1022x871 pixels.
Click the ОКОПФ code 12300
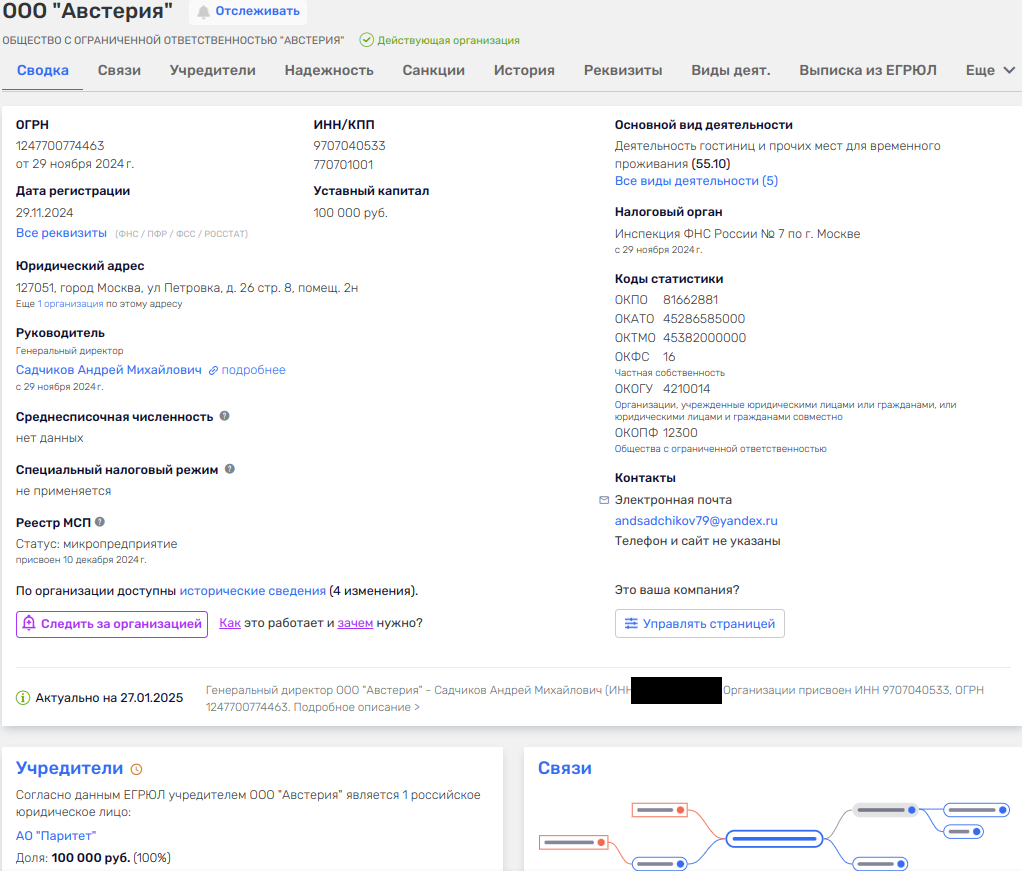coord(680,432)
